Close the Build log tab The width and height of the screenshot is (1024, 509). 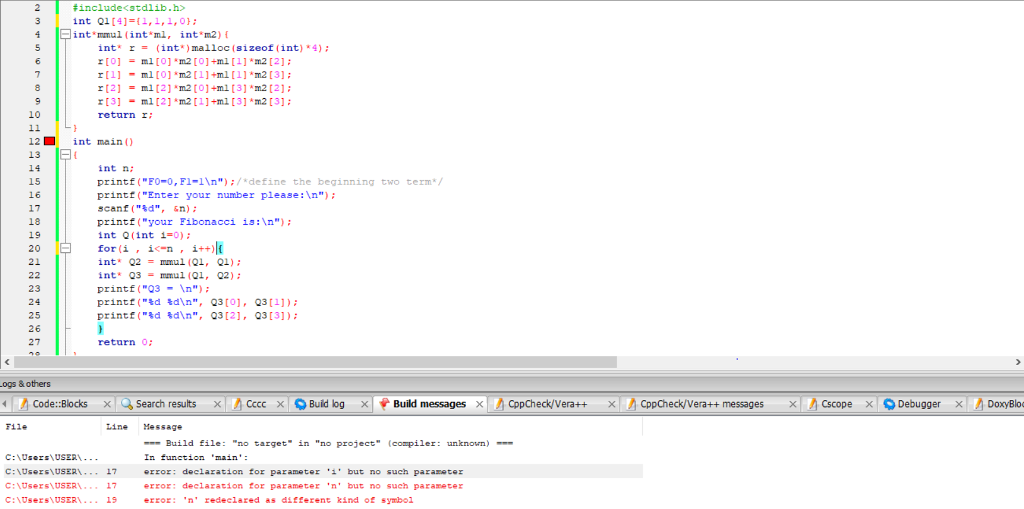point(364,404)
